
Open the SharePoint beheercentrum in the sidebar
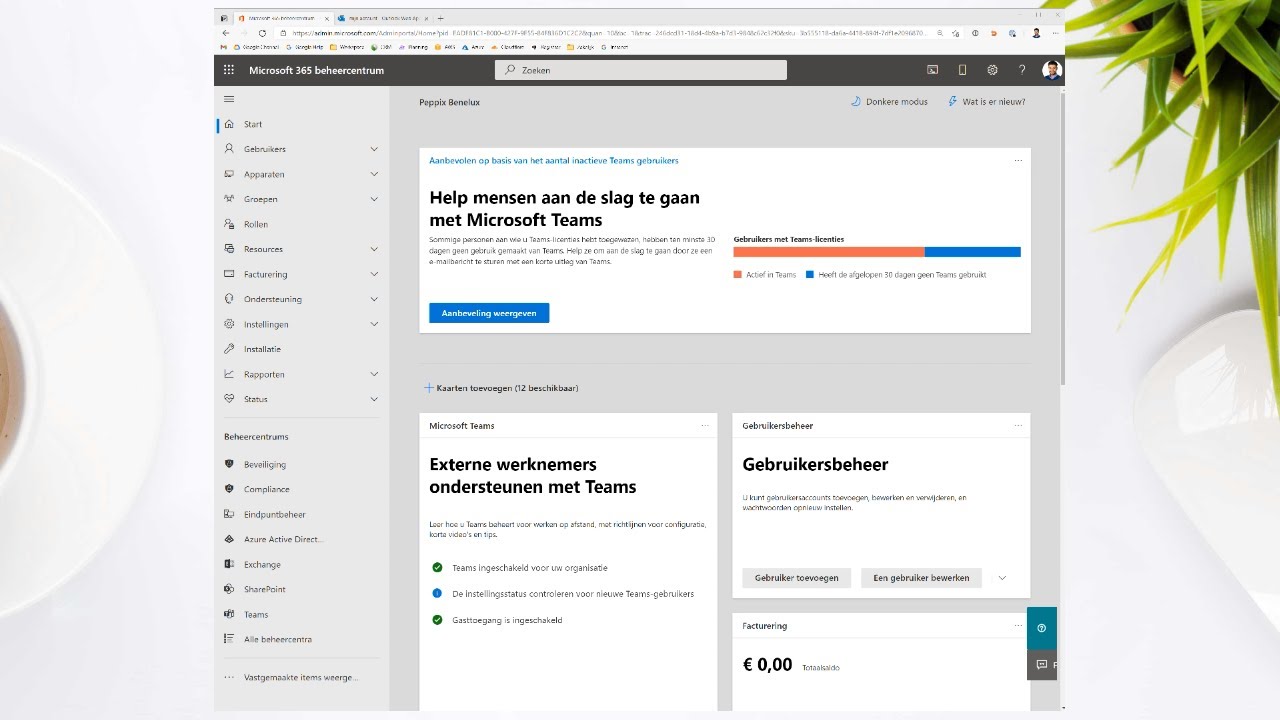pyautogui.click(x=266, y=589)
